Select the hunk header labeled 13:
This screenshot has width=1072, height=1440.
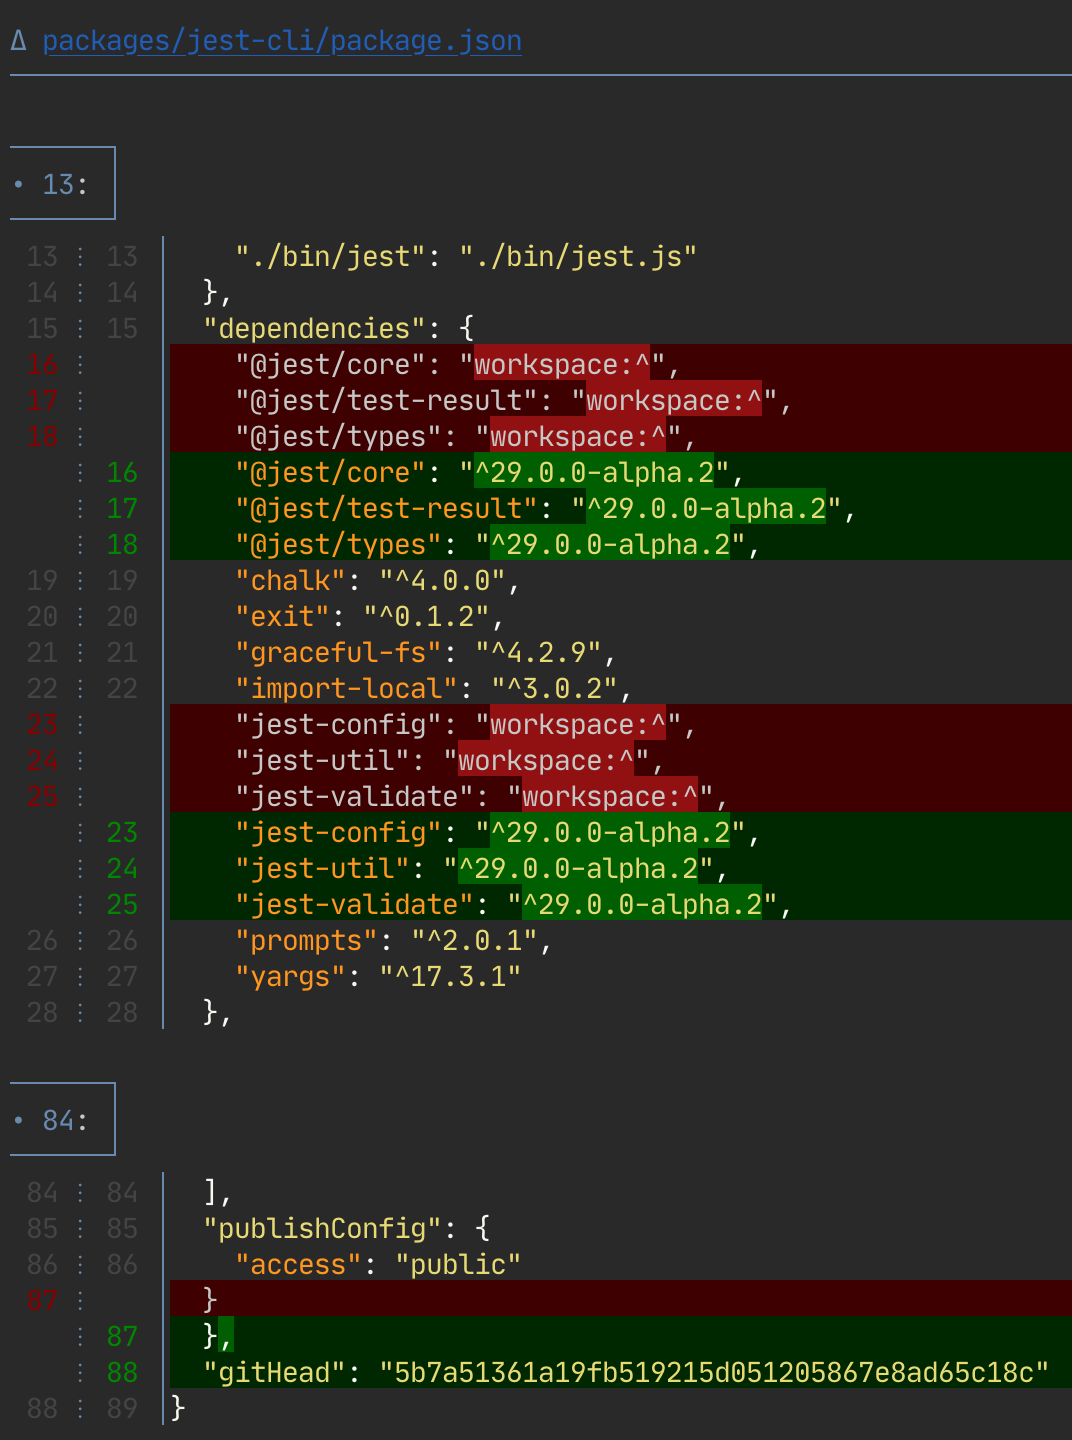tap(63, 184)
